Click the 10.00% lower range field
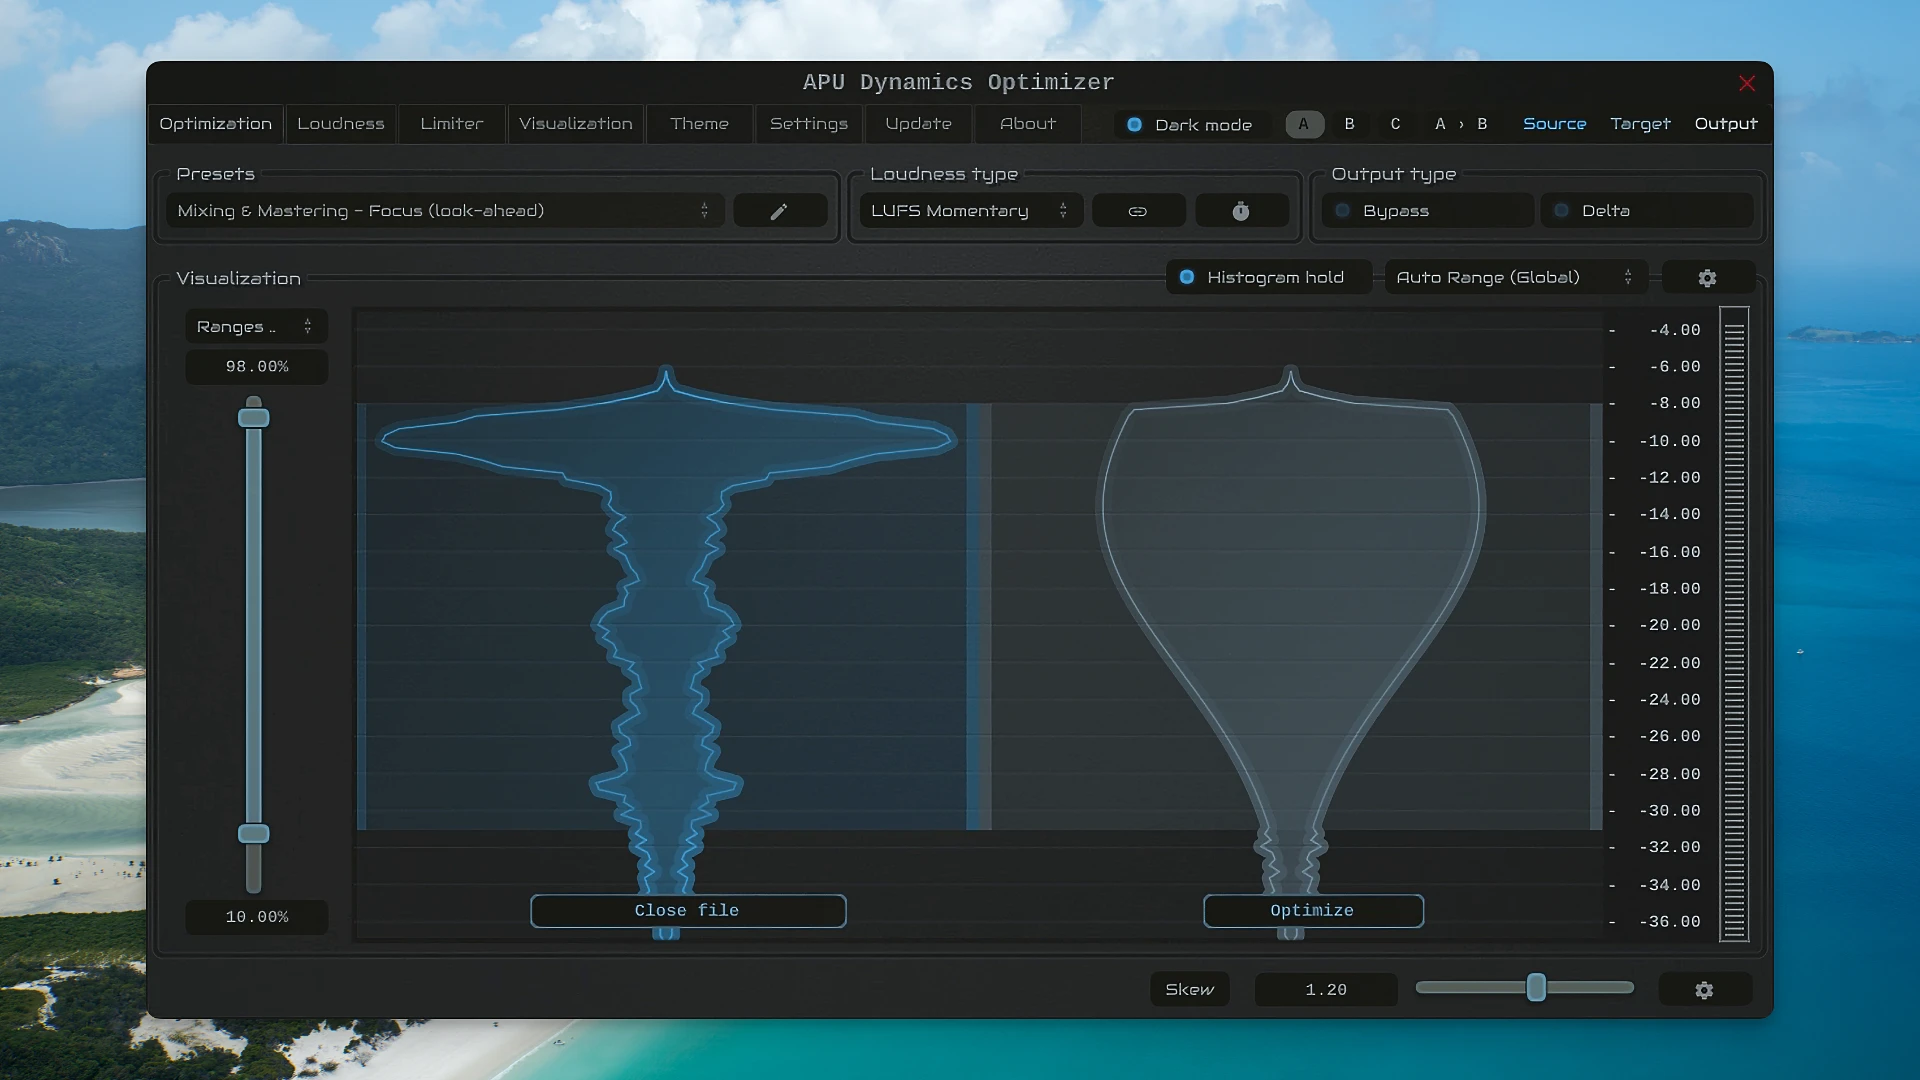 (x=257, y=917)
